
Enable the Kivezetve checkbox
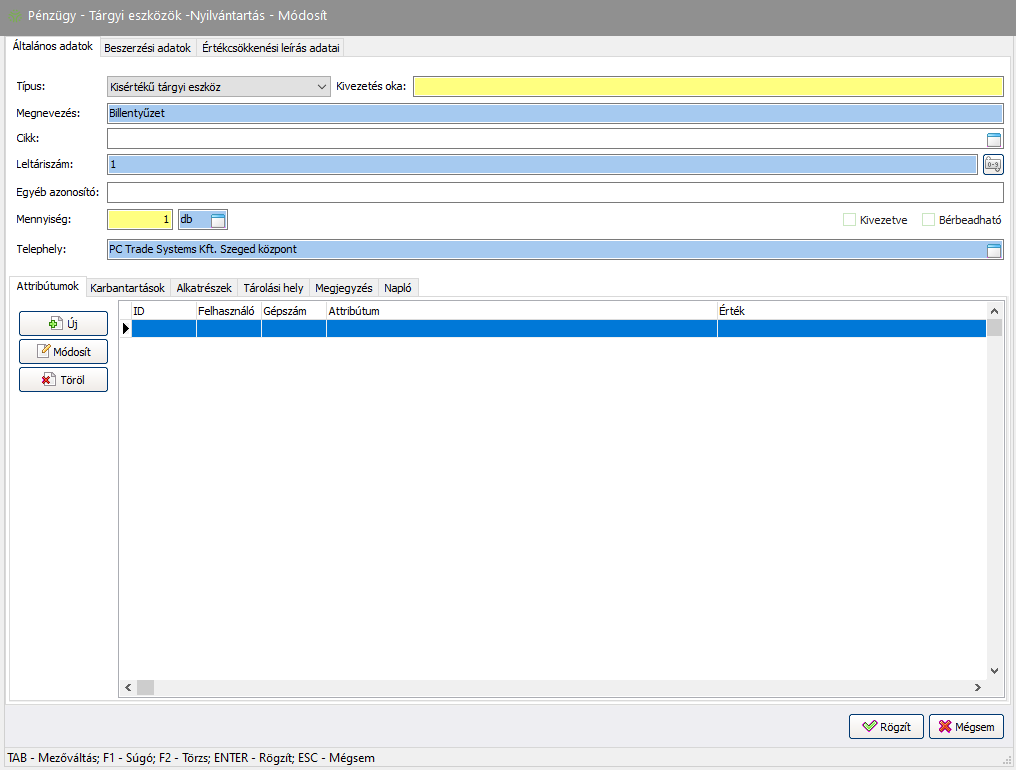pyautogui.click(x=850, y=220)
